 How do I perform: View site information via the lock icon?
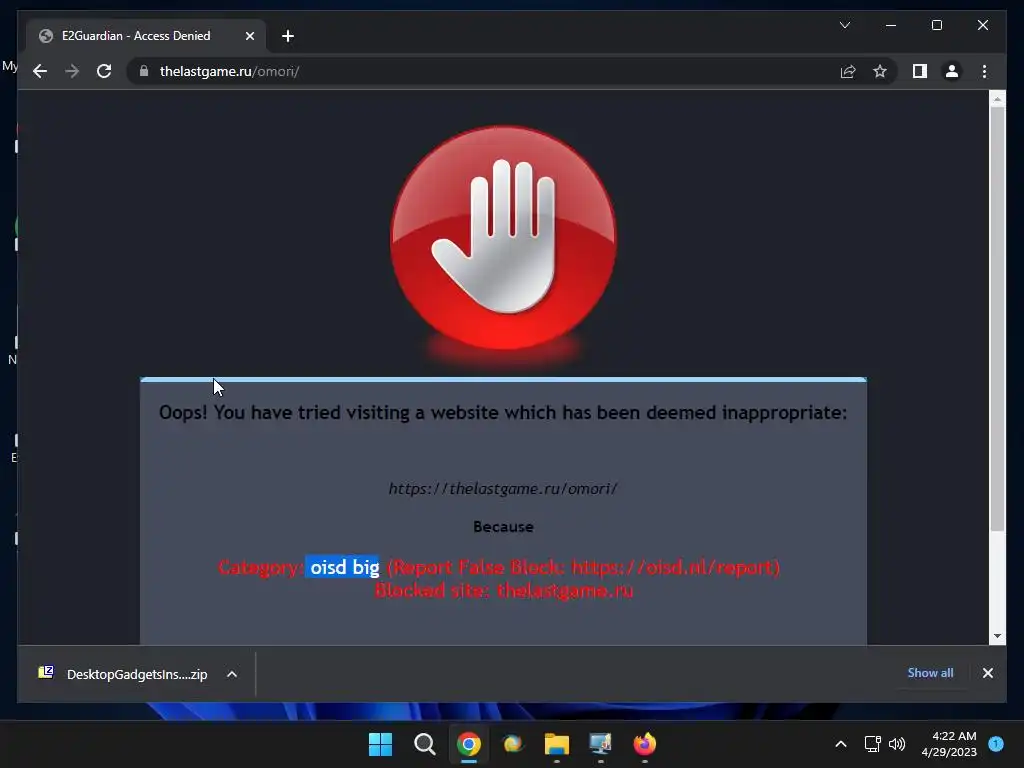[x=144, y=71]
